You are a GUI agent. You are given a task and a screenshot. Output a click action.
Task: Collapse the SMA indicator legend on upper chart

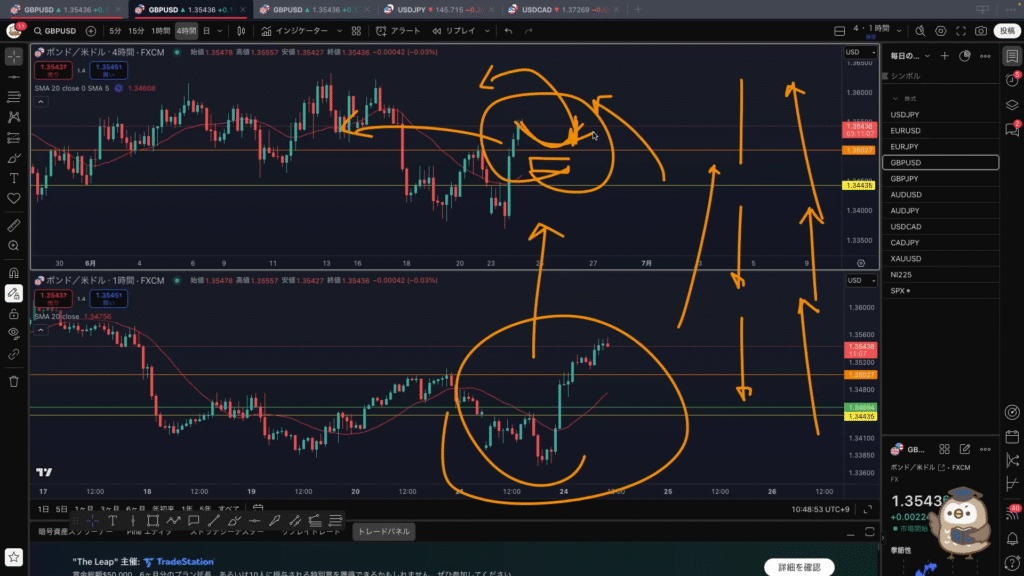pyautogui.click(x=40, y=102)
